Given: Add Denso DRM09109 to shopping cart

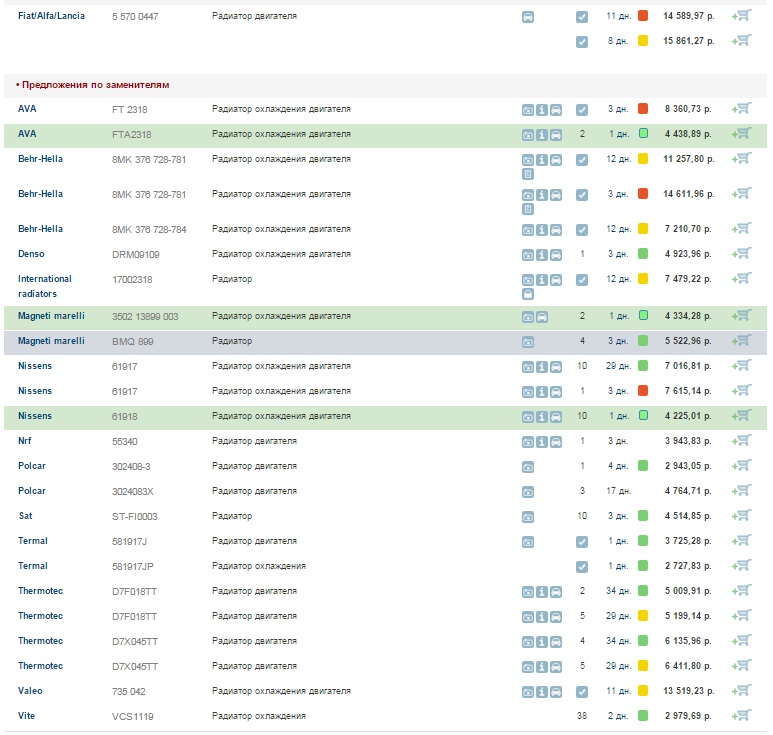Looking at the screenshot, I should tap(742, 254).
